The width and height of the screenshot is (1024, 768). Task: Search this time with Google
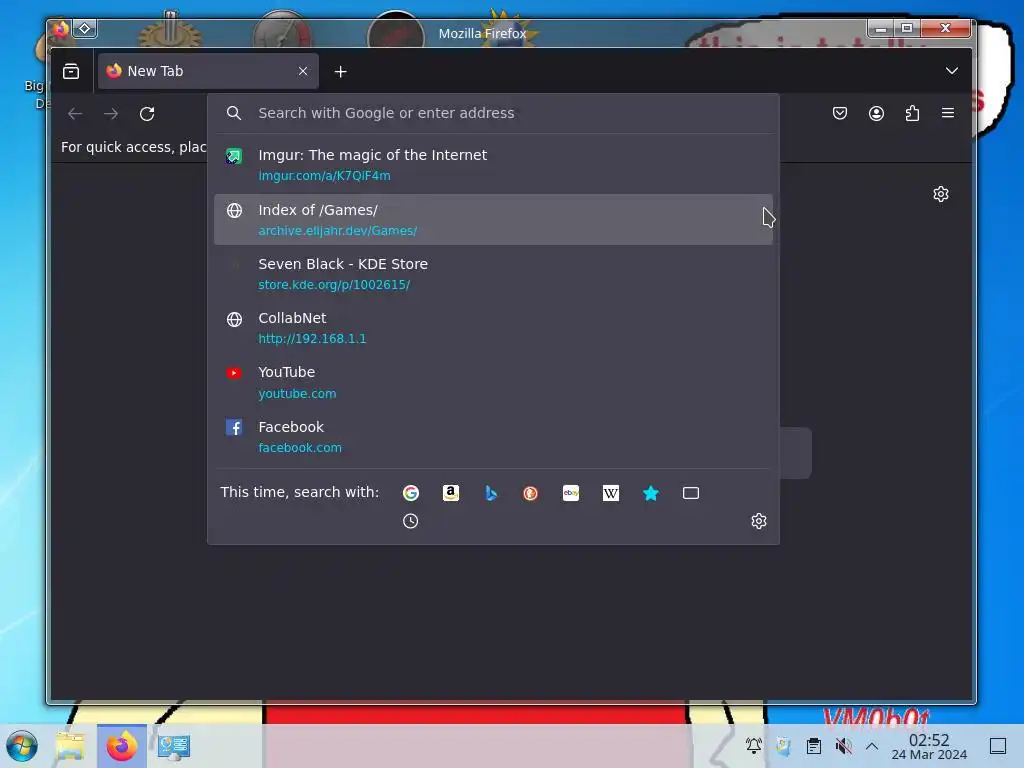click(x=411, y=493)
